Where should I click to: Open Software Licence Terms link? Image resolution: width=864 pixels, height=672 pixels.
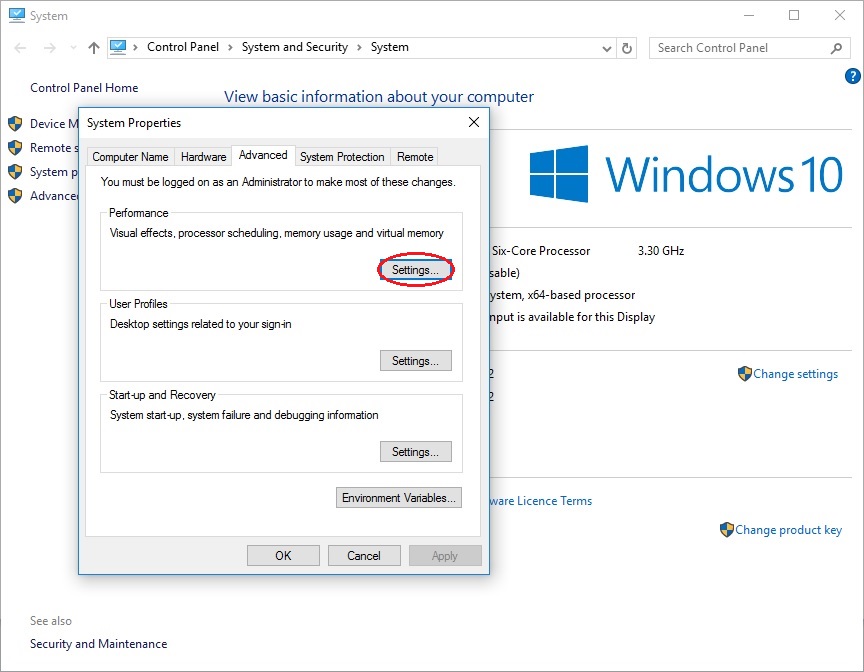541,501
